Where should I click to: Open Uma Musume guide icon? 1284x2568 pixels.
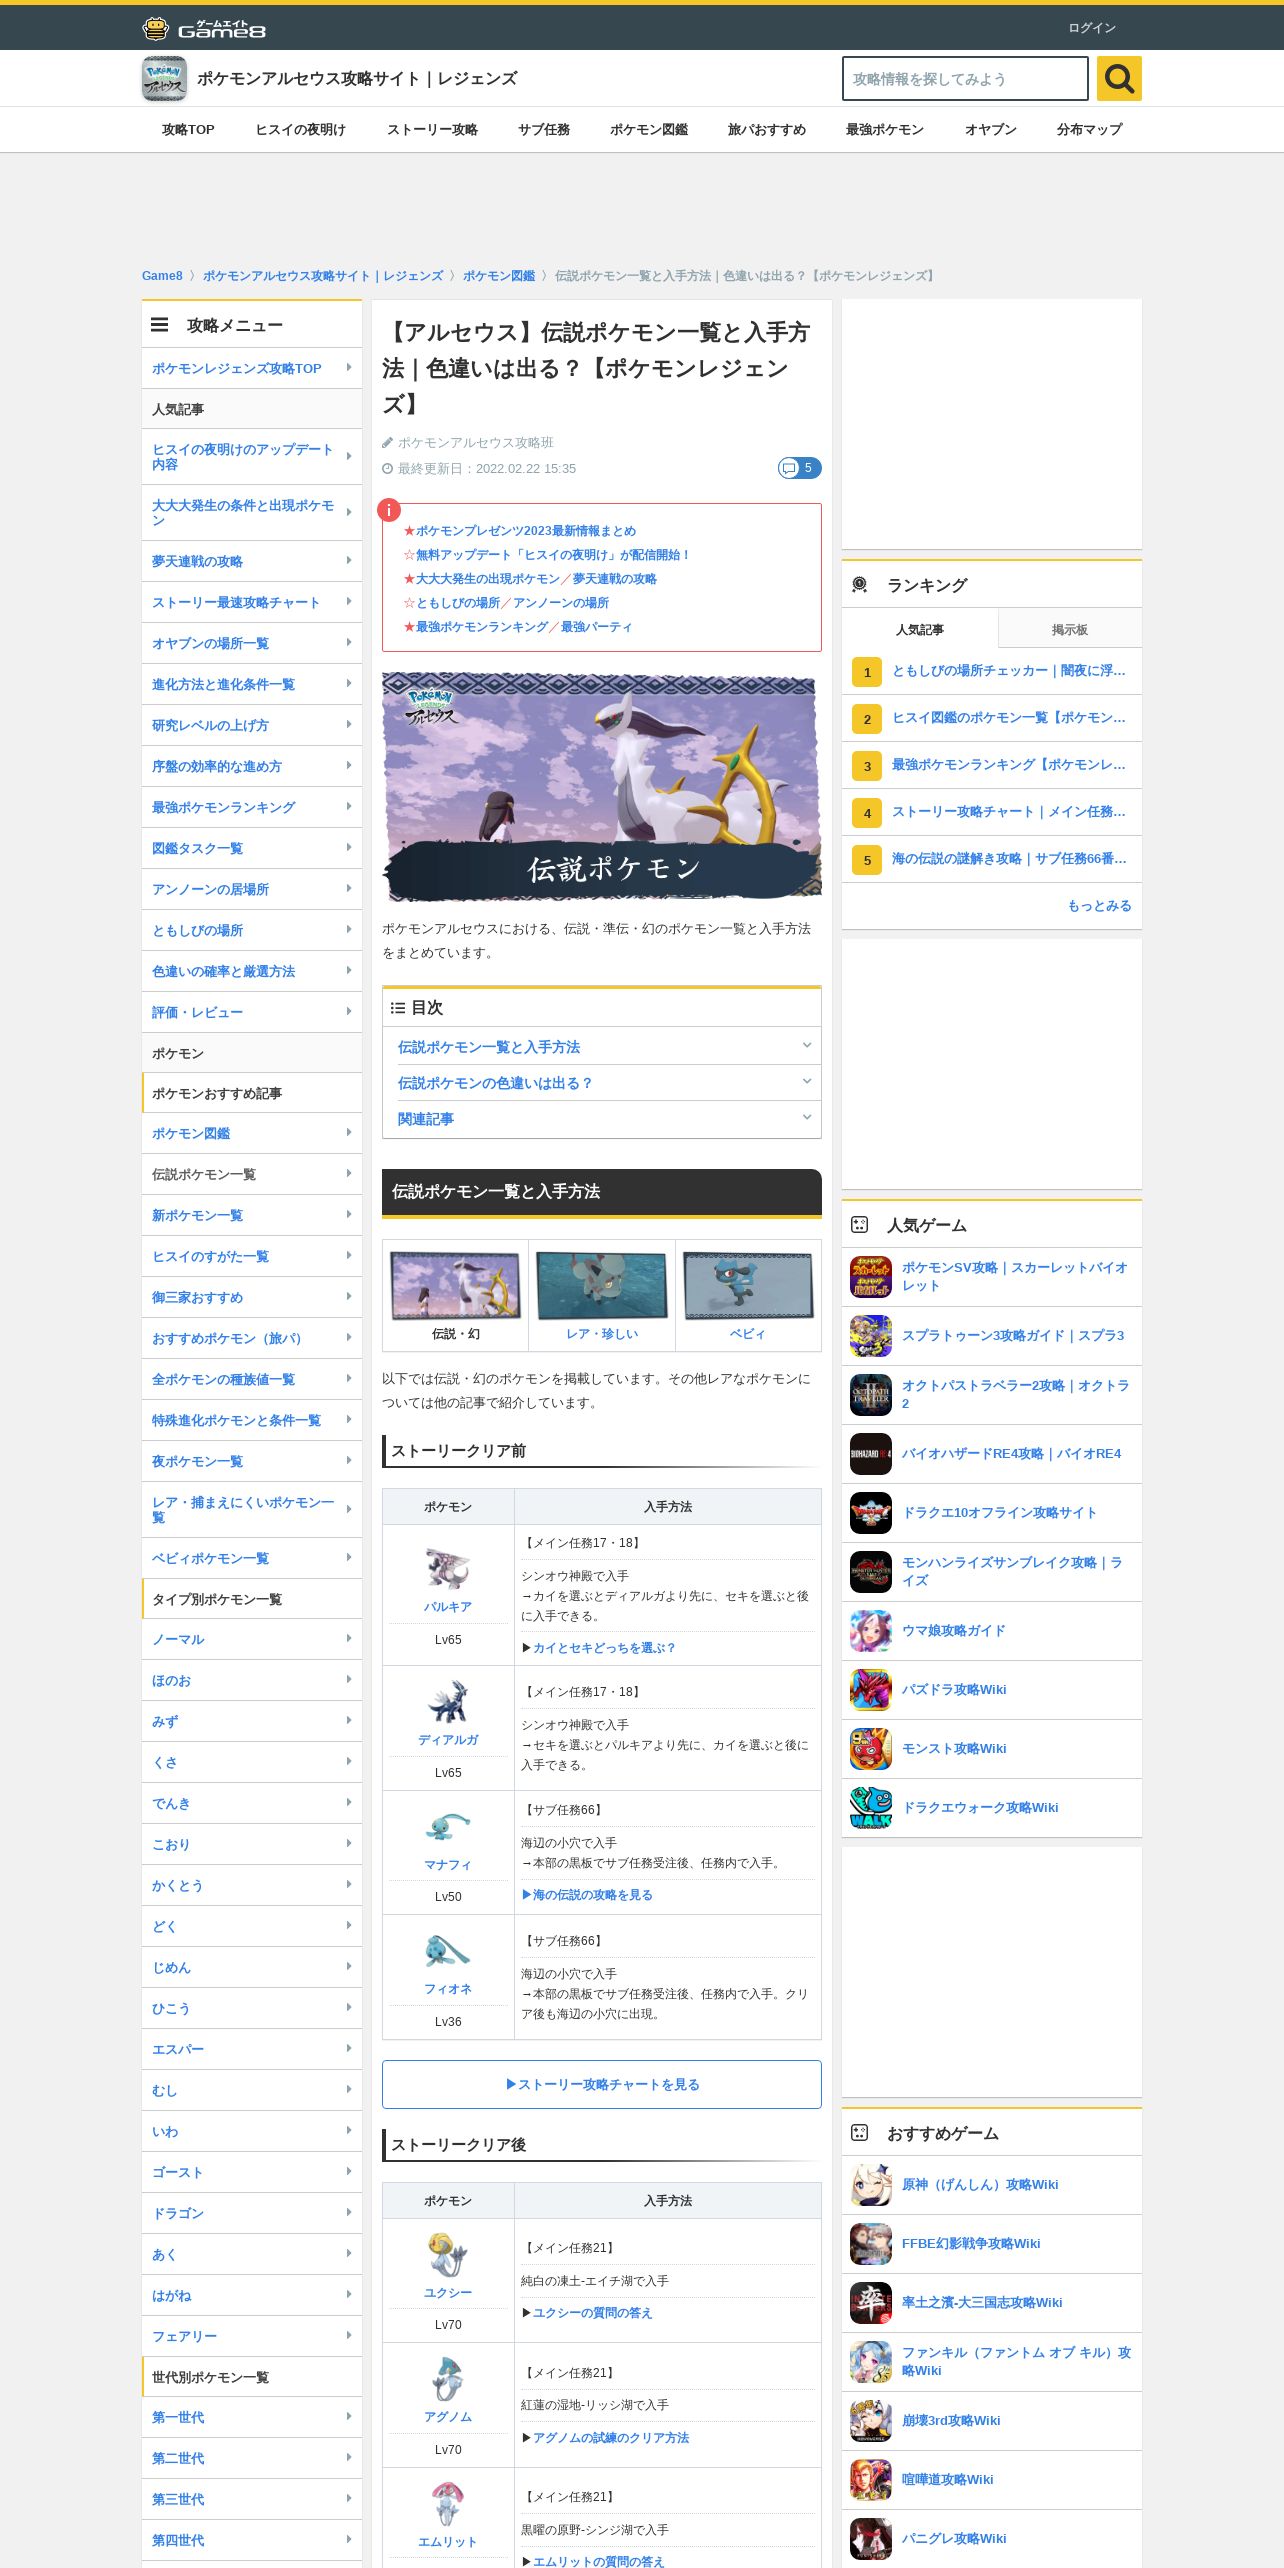(x=871, y=1631)
